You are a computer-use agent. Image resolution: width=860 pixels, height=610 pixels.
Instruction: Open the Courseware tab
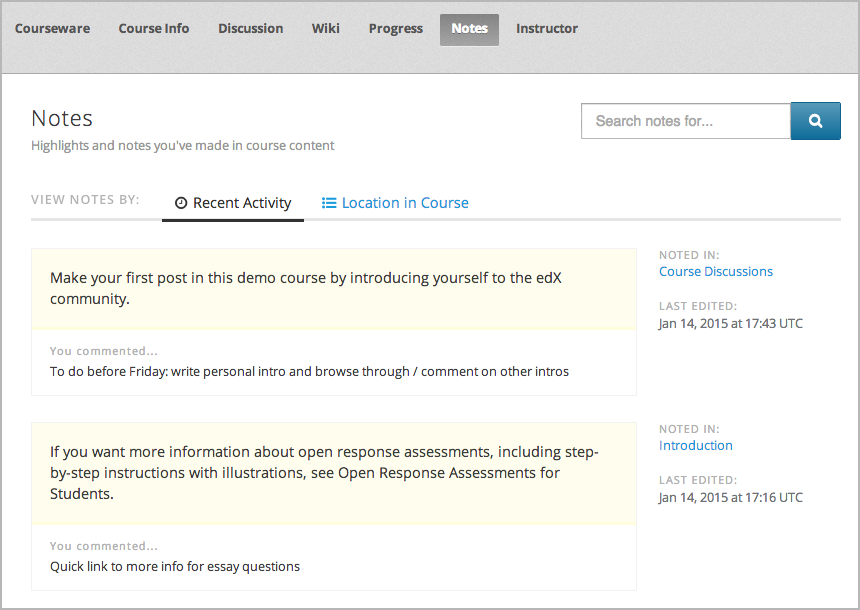coord(52,29)
